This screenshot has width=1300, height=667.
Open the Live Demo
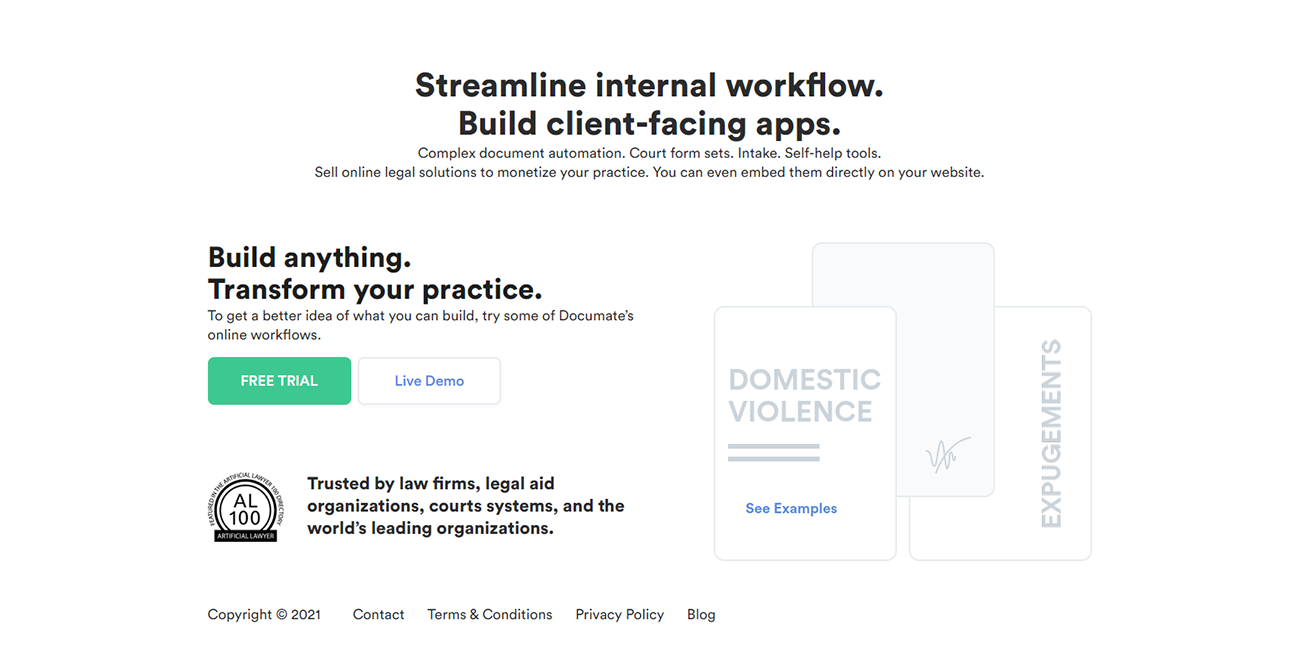[x=429, y=381]
